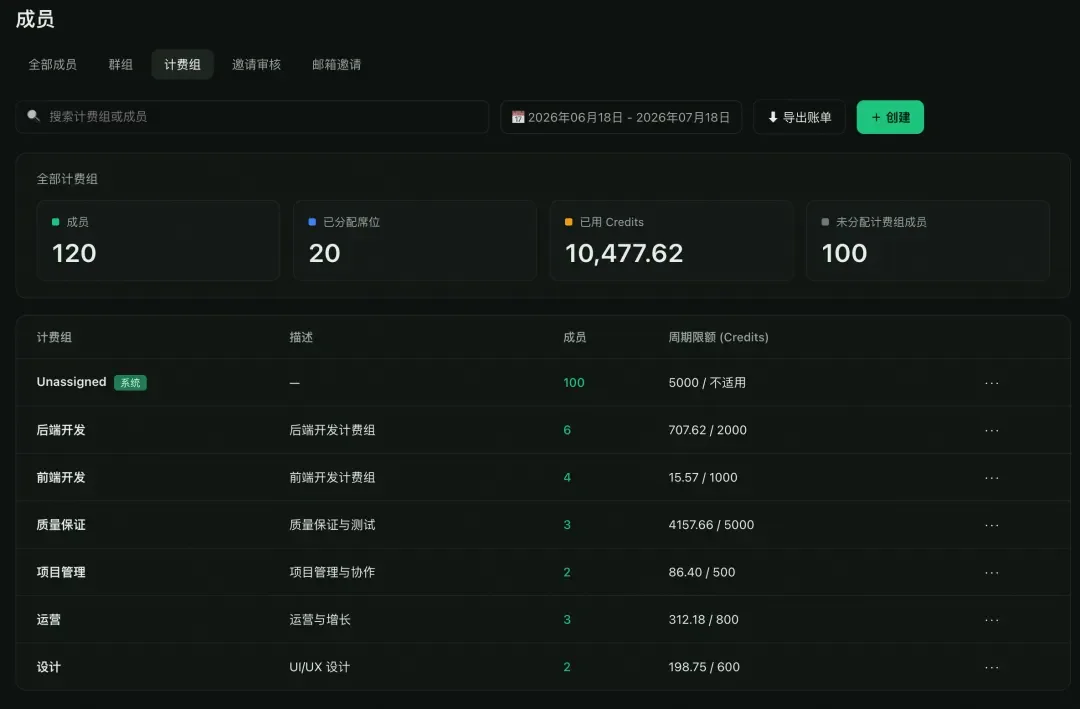Click the member count 3 for 运营
The height and width of the screenshot is (709, 1080).
[567, 619]
